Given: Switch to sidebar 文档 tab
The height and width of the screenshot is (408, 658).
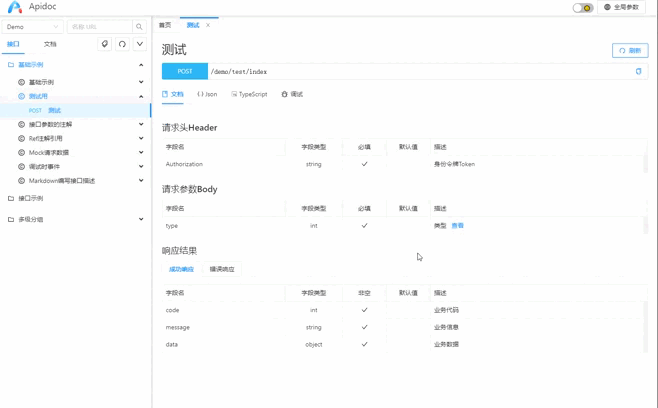Looking at the screenshot, I should tap(50, 44).
